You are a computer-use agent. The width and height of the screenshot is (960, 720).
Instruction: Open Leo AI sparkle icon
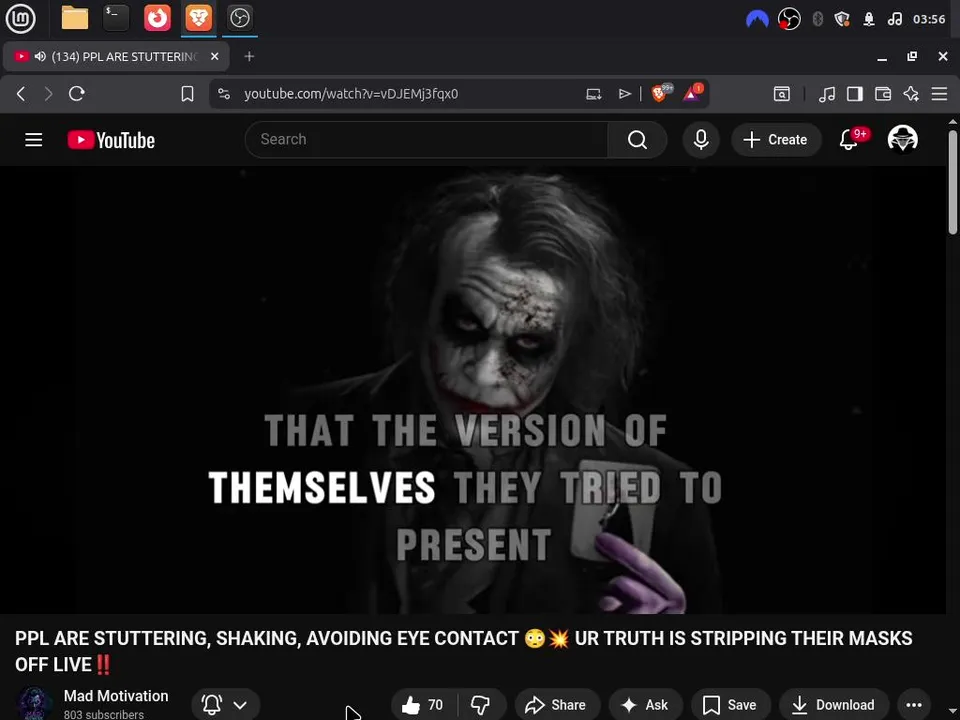pos(911,94)
